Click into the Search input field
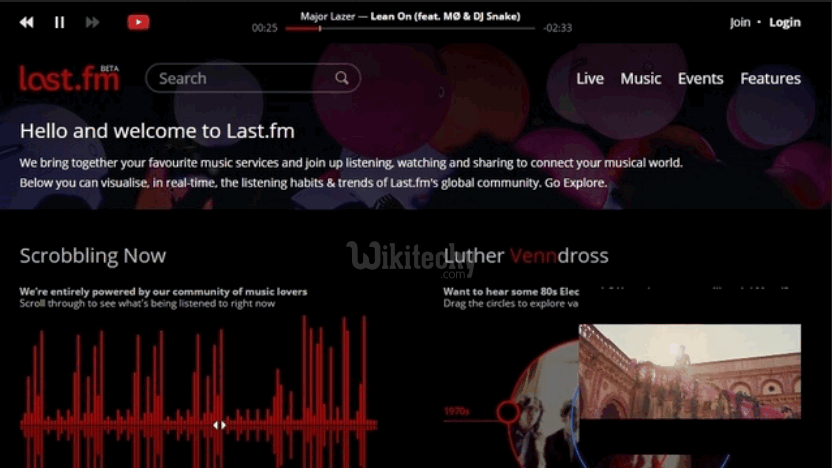832x468 pixels. click(240, 78)
